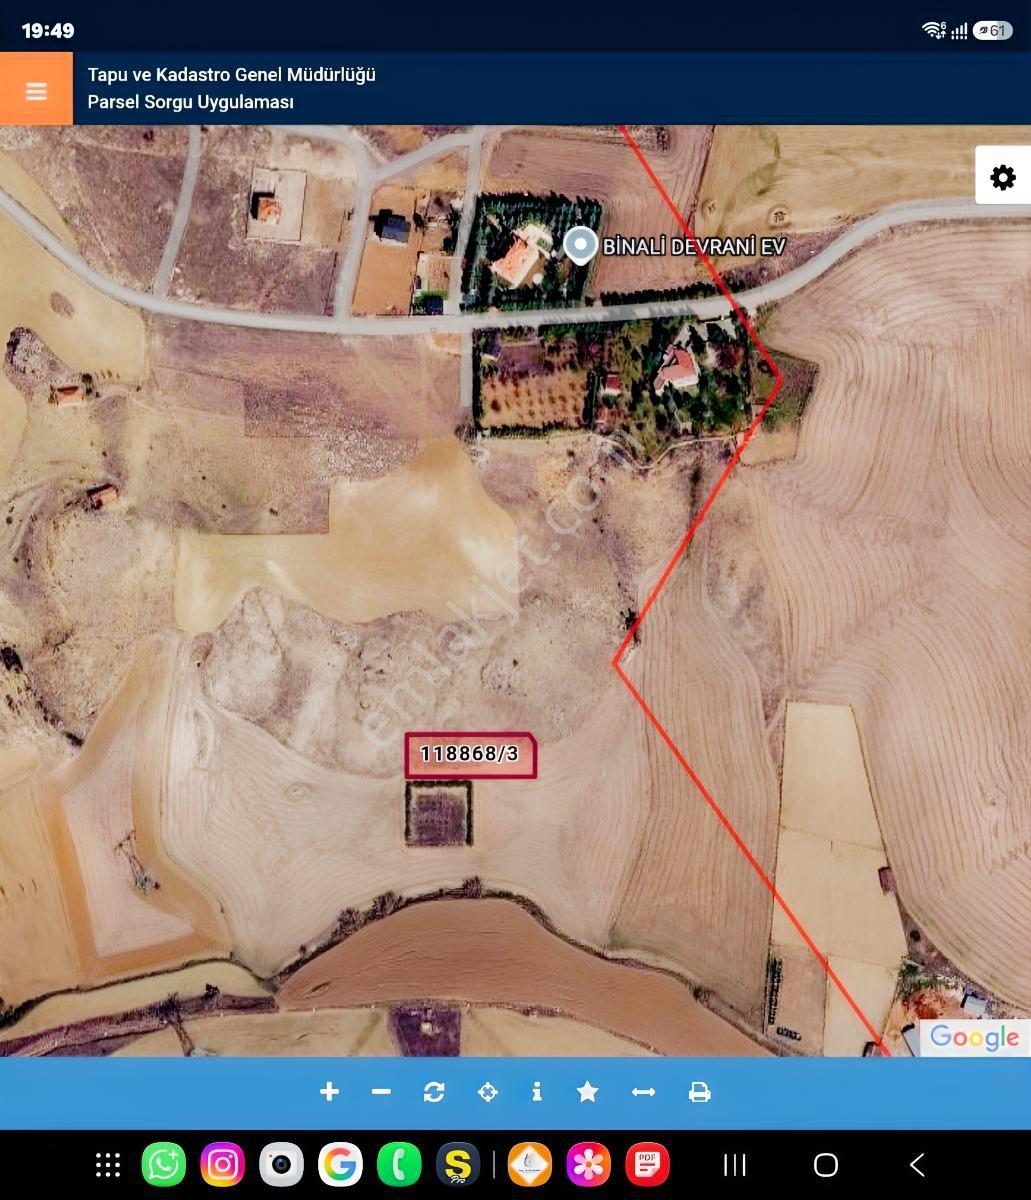Open the orange hamburger menu
1031x1200 pixels.
(36, 89)
